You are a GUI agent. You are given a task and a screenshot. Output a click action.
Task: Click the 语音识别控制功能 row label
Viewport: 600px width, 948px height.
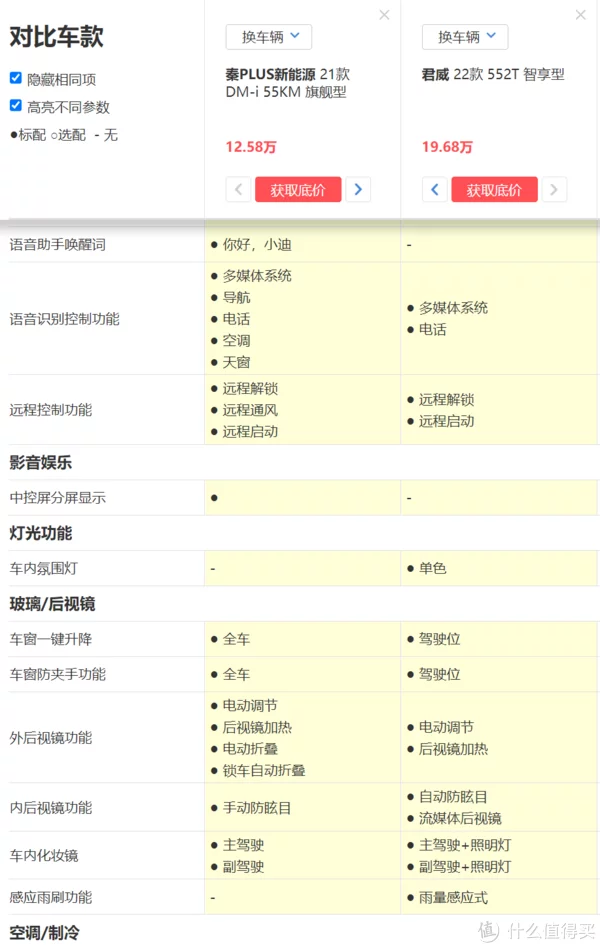click(64, 319)
